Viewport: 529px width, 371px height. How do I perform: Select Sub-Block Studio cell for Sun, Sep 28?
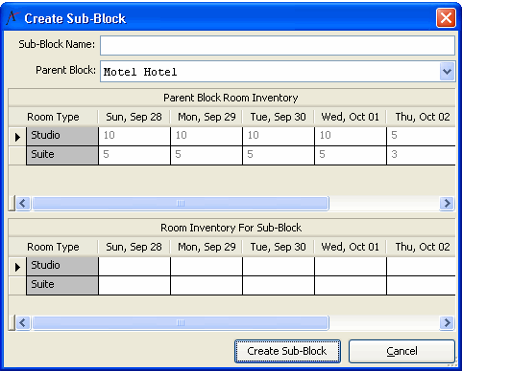point(134,266)
